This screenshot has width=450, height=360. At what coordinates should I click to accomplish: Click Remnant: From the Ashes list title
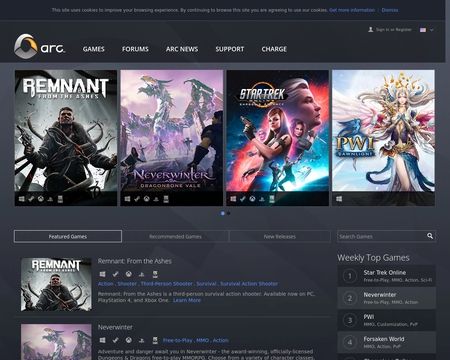coord(135,261)
